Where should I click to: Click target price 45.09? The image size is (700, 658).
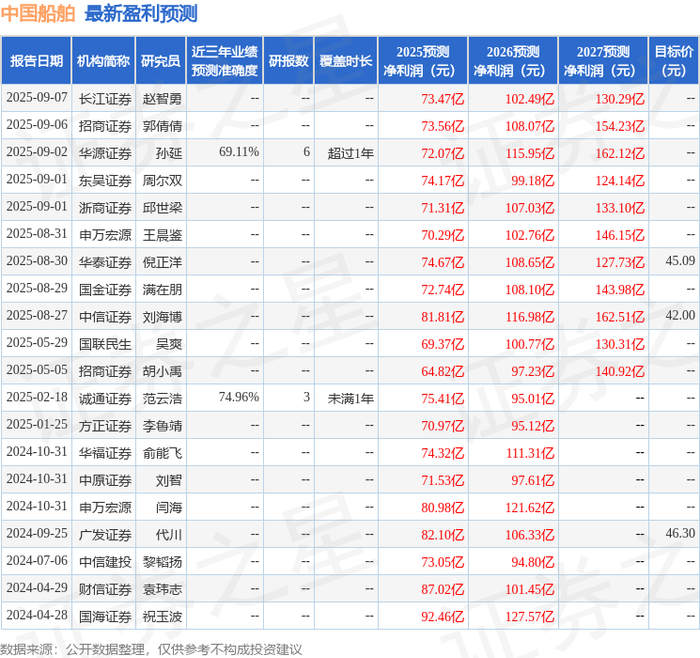point(680,260)
